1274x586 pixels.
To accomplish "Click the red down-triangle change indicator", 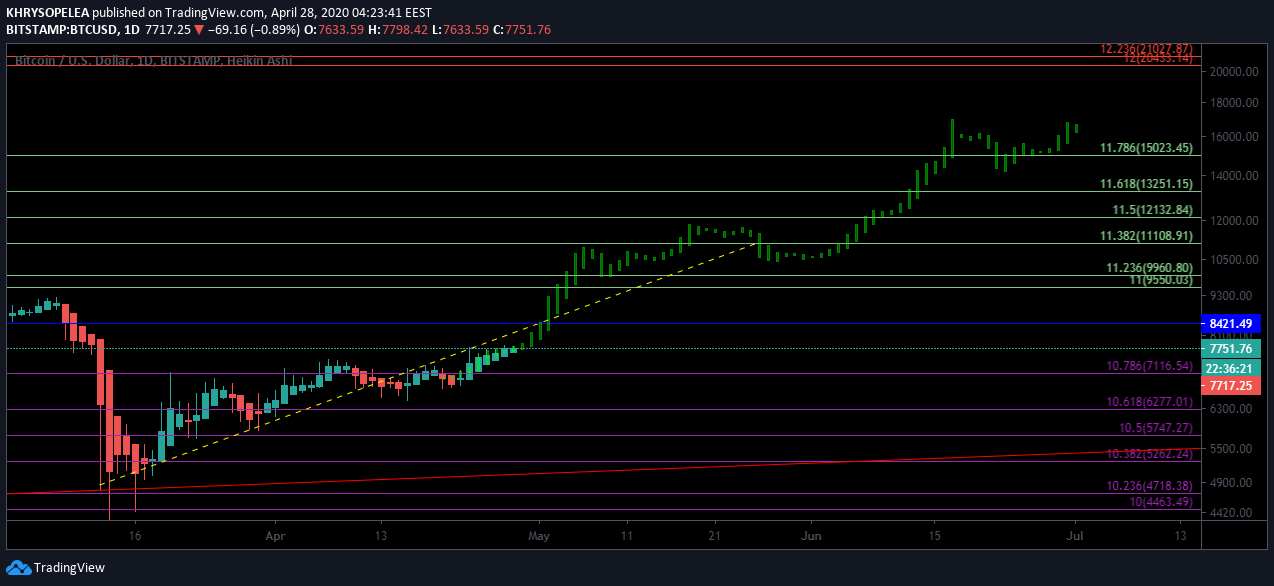I will (x=199, y=30).
